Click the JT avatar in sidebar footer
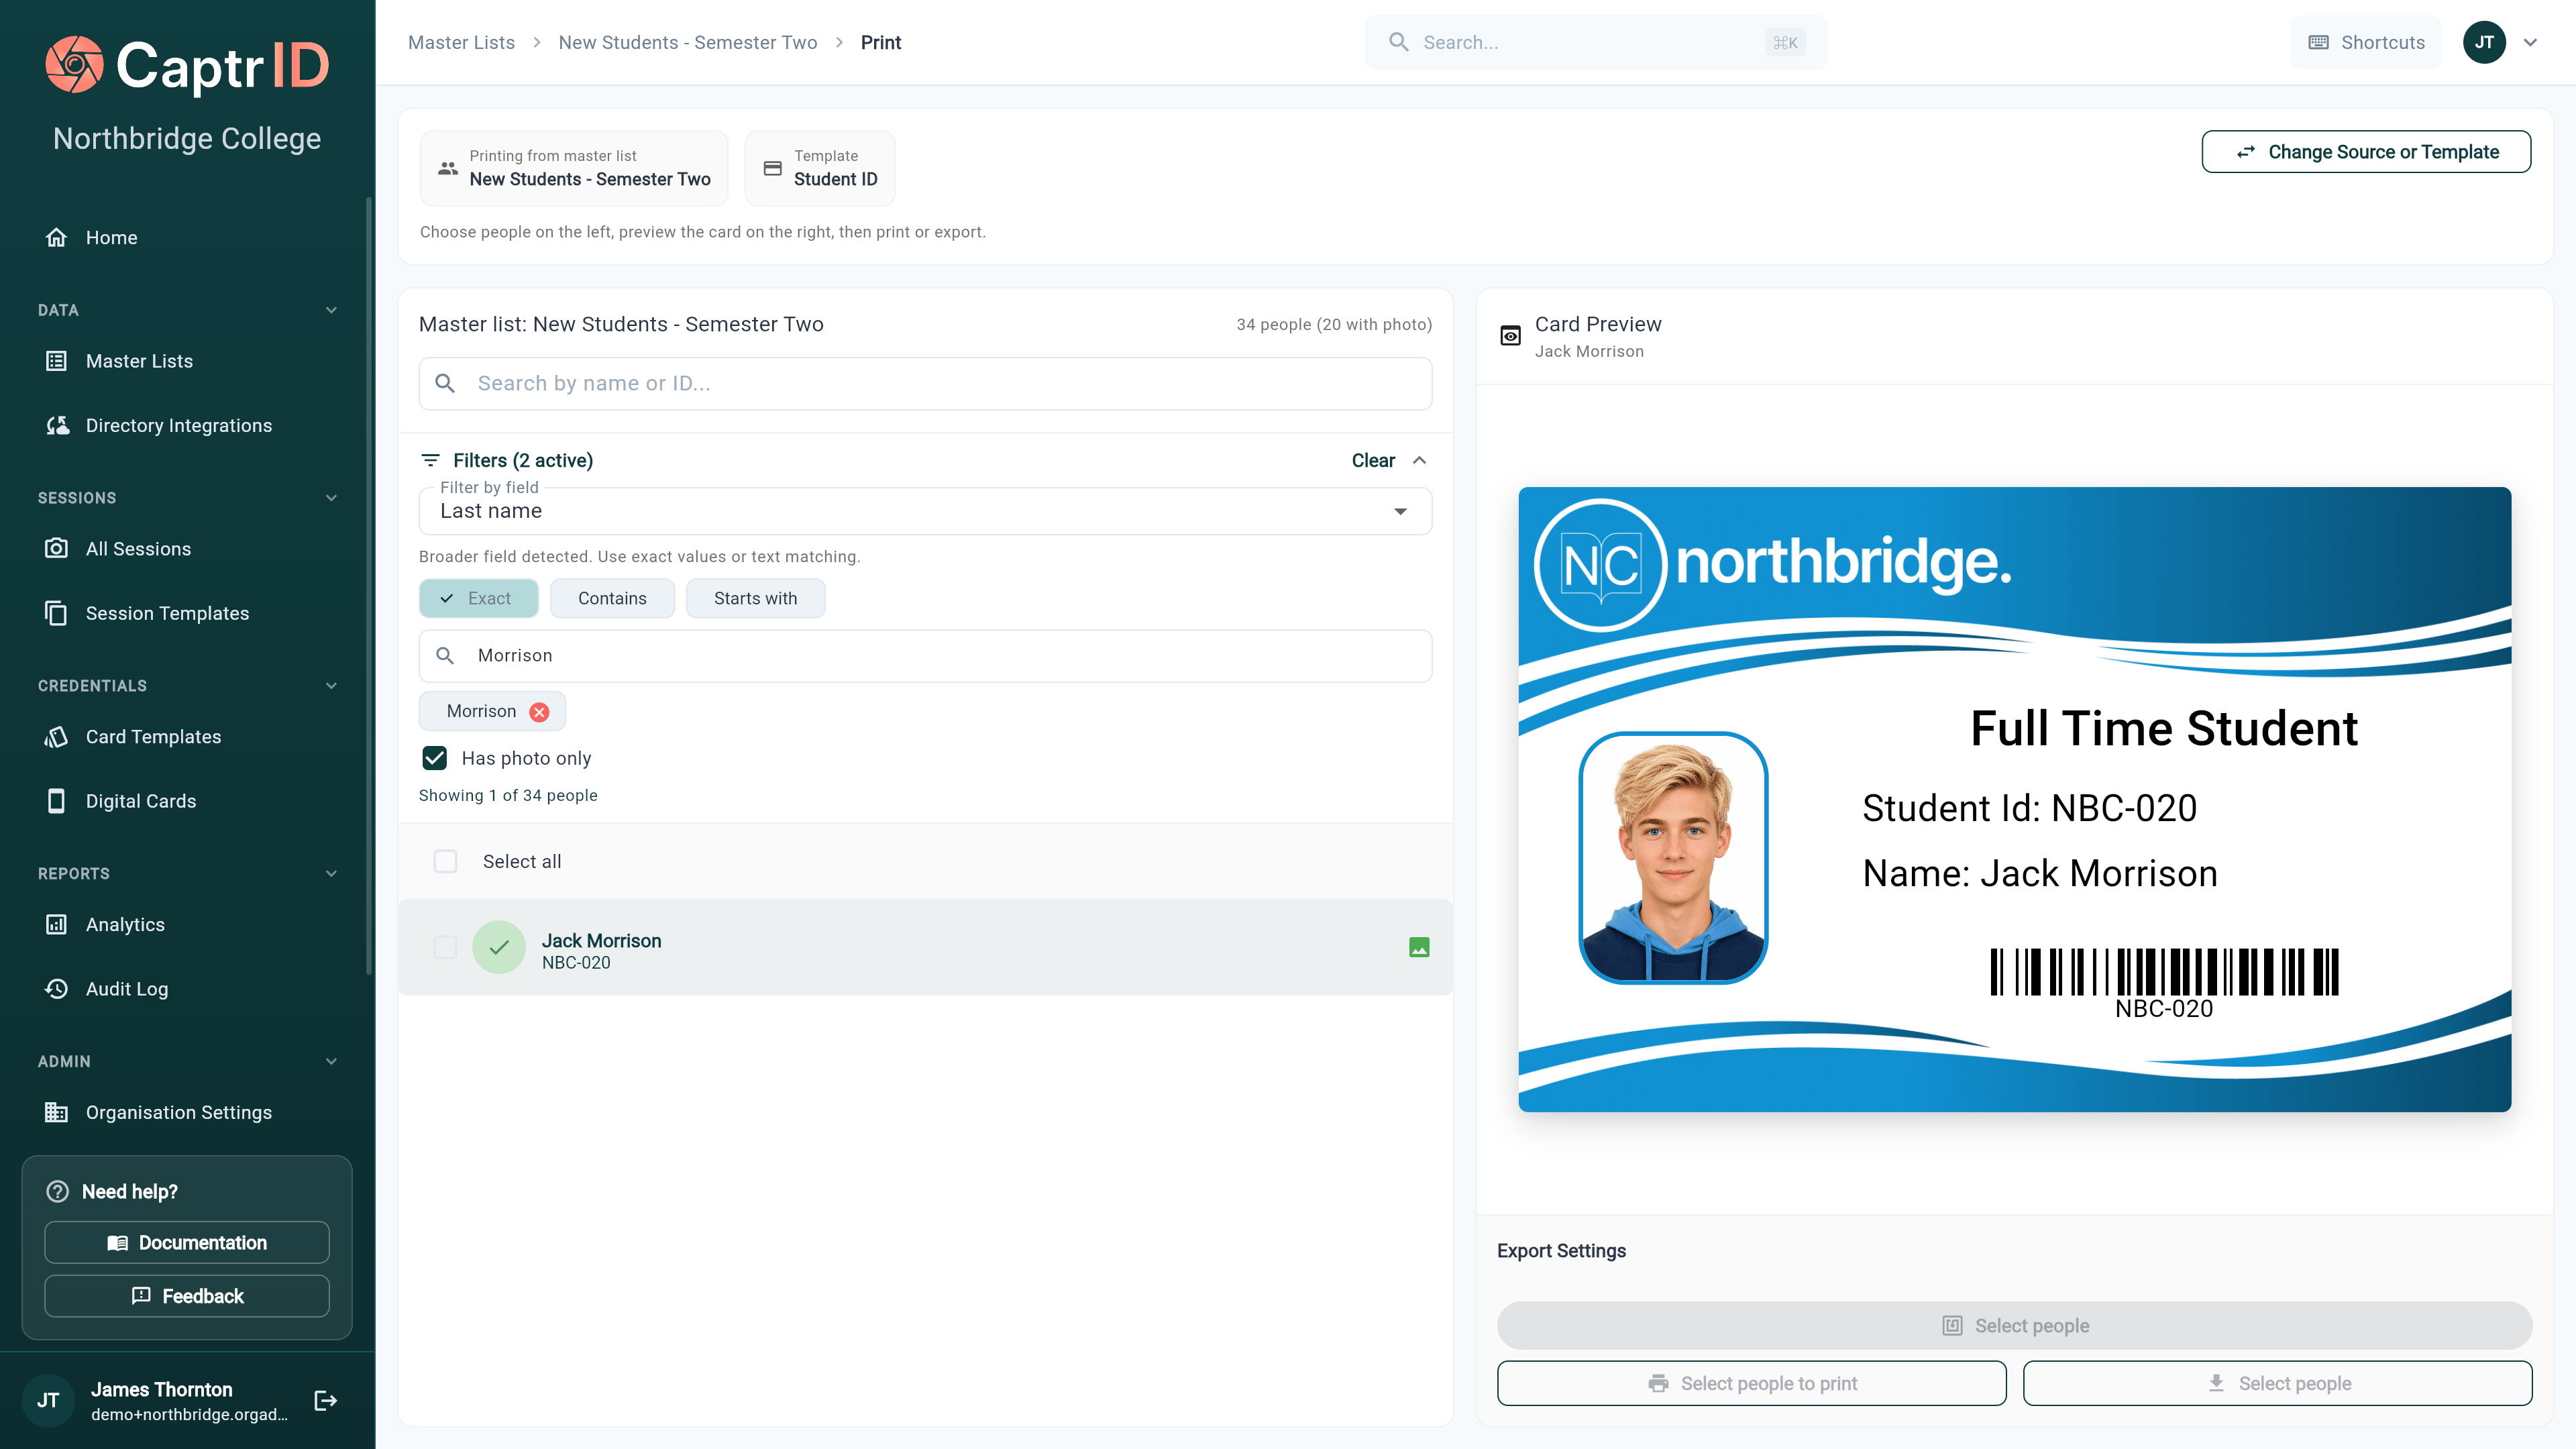2576x1449 pixels. tap(48, 1400)
